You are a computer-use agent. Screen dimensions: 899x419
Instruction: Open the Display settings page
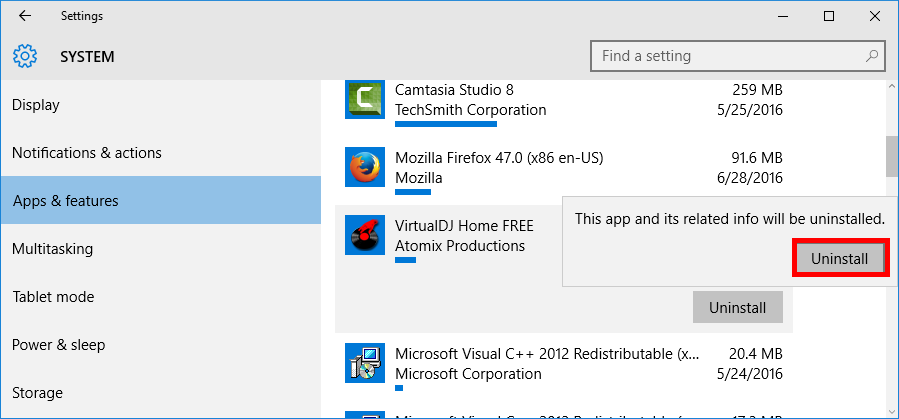point(36,105)
